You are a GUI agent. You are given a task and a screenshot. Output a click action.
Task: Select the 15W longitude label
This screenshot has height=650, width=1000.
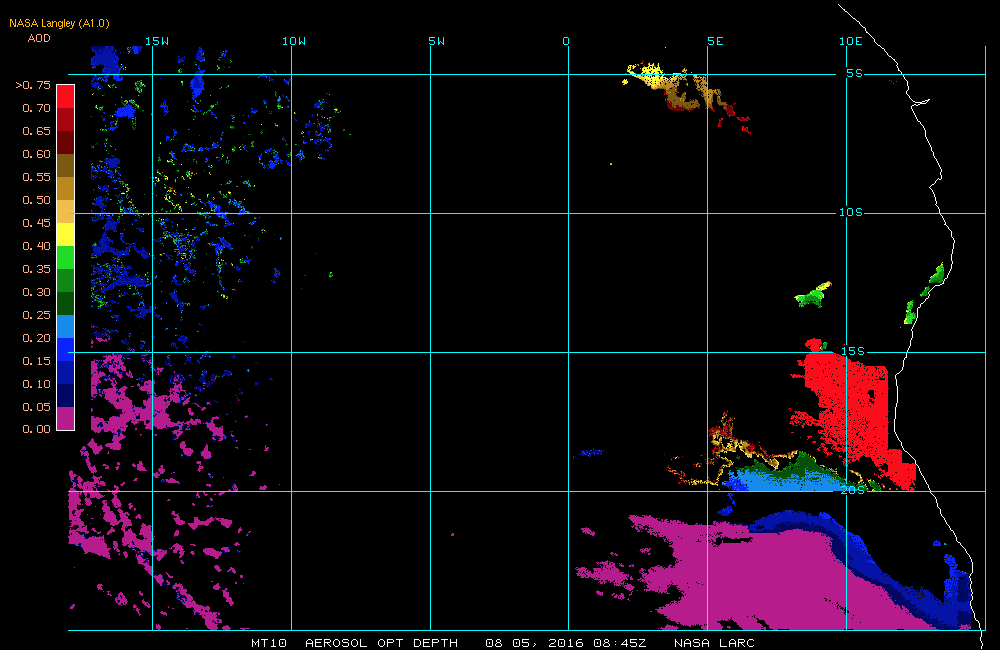156,41
